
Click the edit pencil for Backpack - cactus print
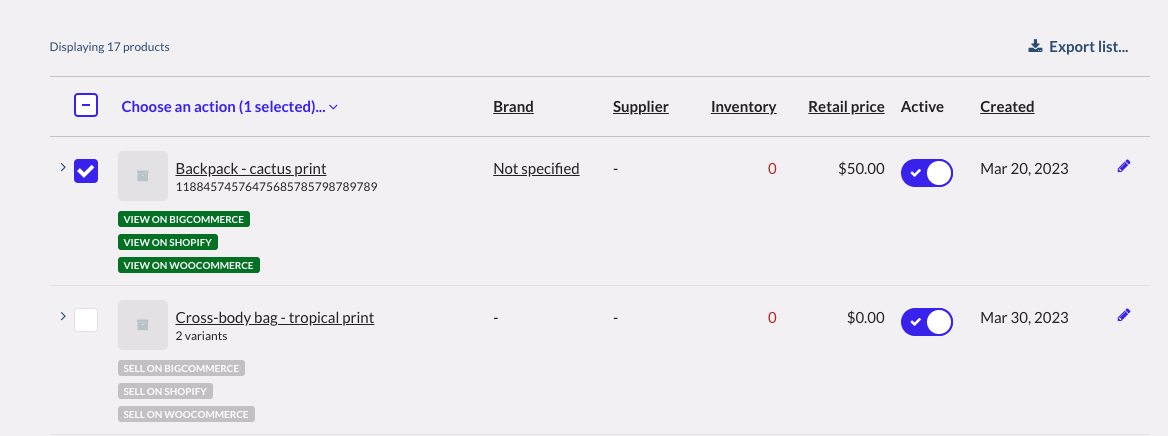(x=1123, y=168)
